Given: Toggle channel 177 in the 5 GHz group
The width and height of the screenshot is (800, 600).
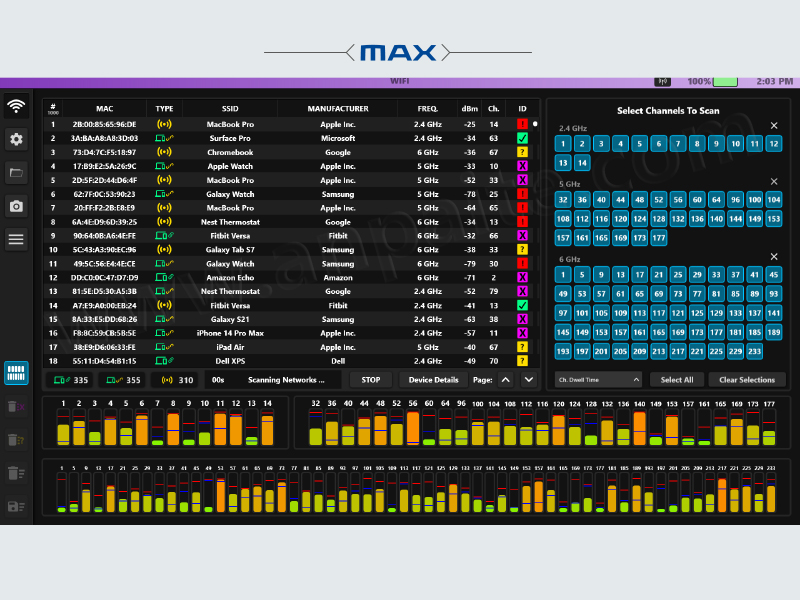Looking at the screenshot, I should tap(658, 238).
